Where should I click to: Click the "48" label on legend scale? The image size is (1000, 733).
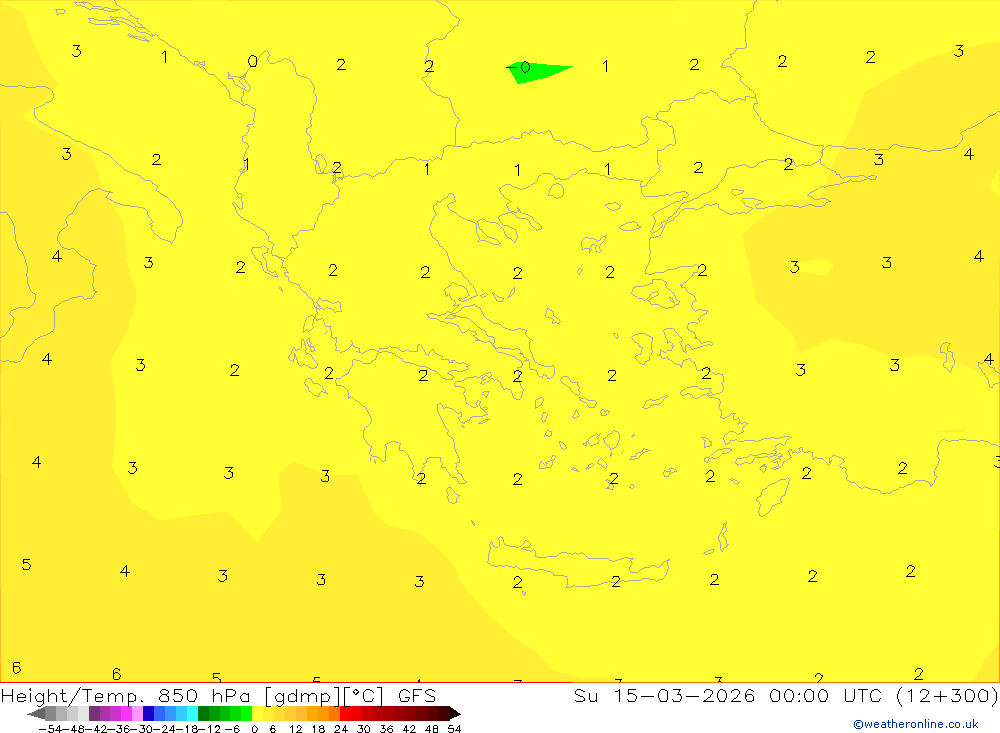[x=431, y=729]
